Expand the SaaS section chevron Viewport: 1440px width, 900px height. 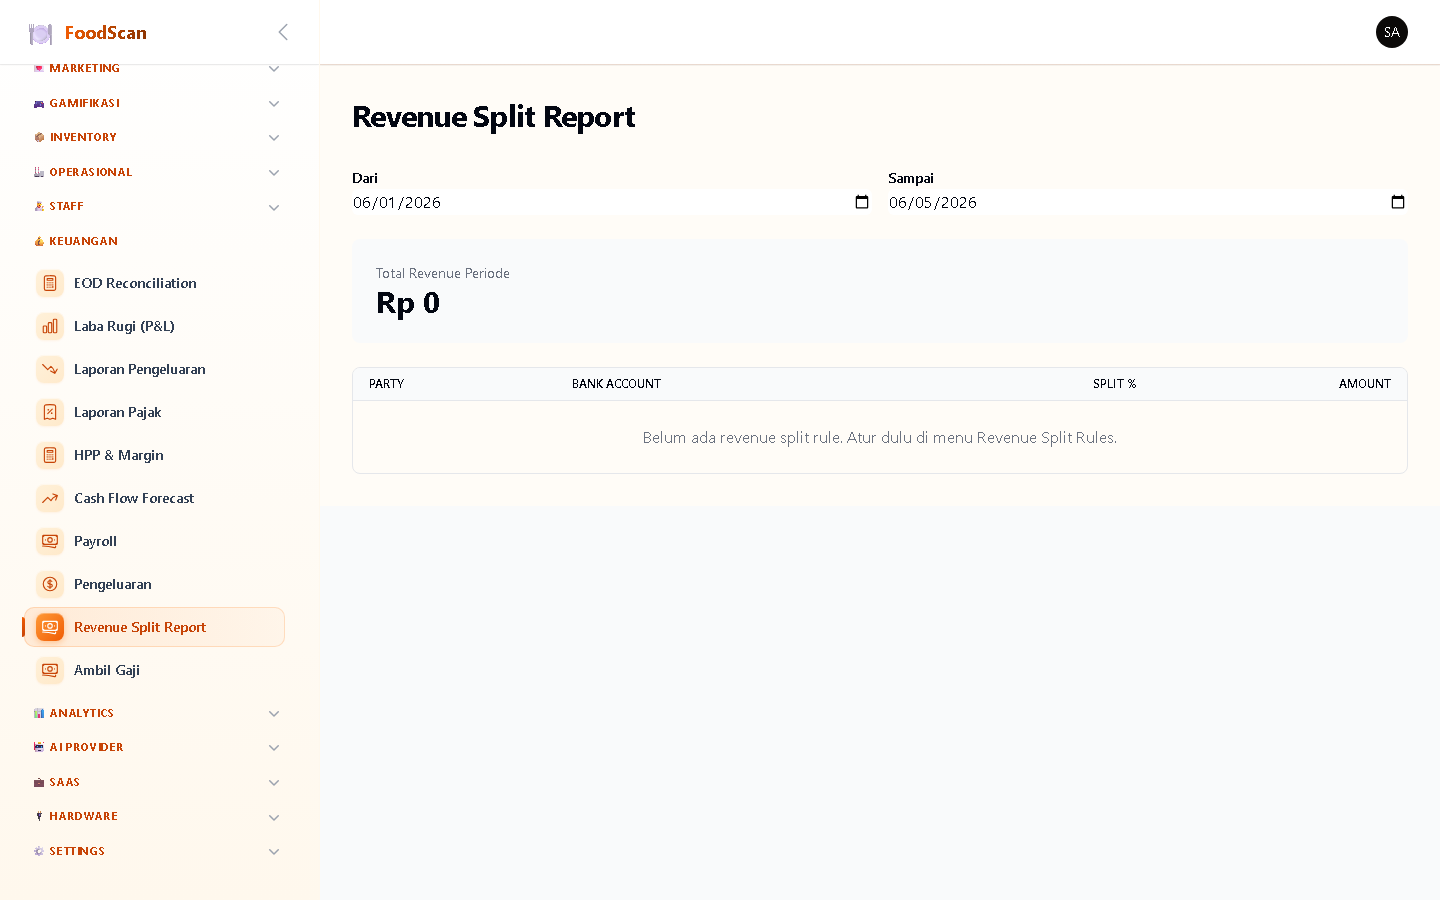tap(274, 783)
